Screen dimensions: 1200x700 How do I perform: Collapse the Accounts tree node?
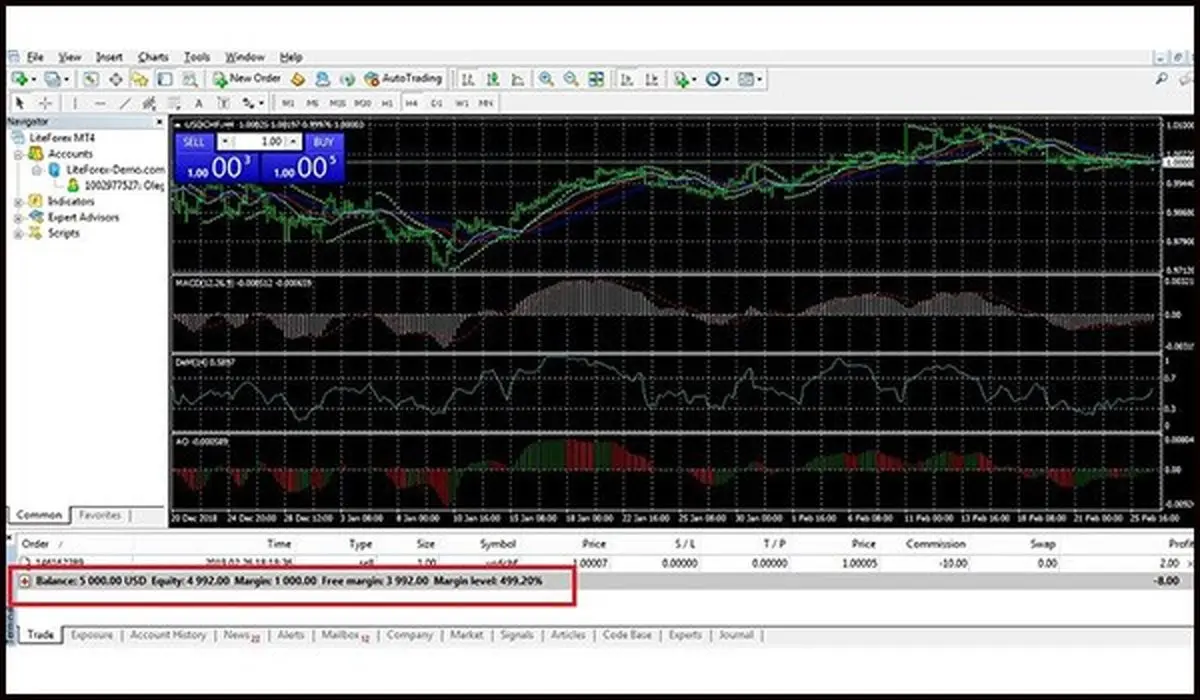tap(19, 155)
